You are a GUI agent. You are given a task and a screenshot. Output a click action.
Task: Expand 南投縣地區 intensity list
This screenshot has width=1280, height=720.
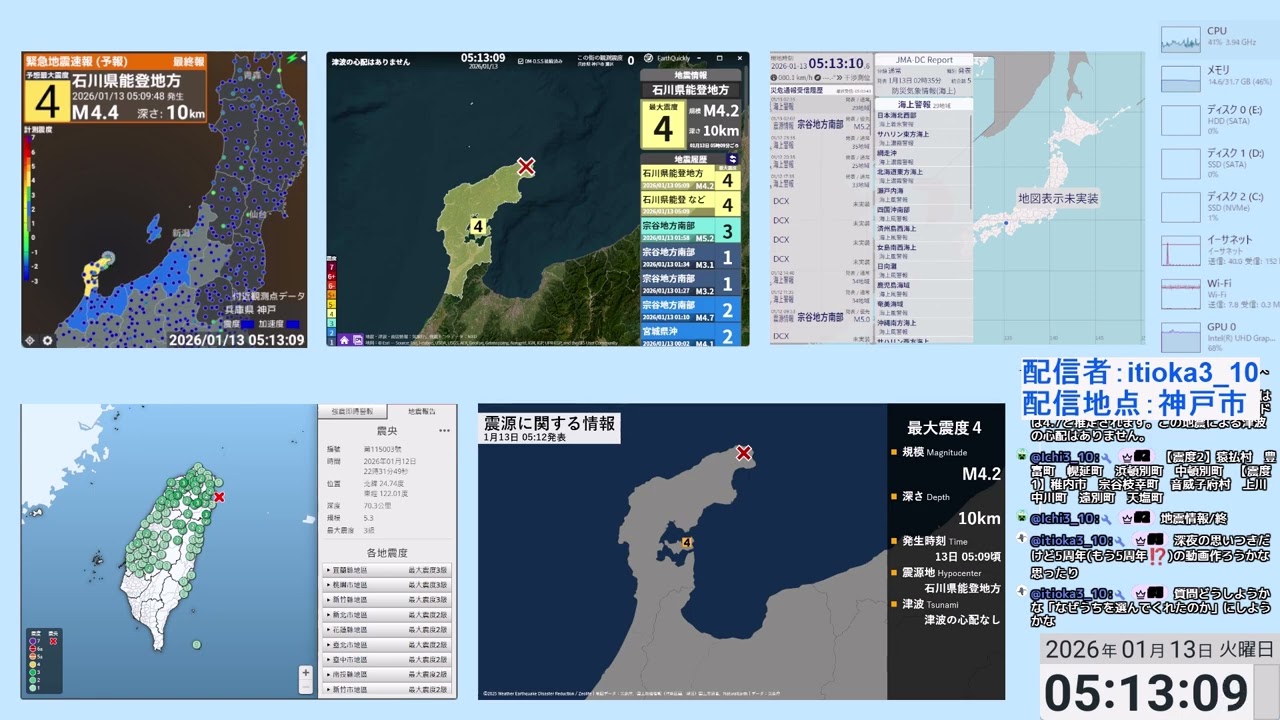pos(386,675)
